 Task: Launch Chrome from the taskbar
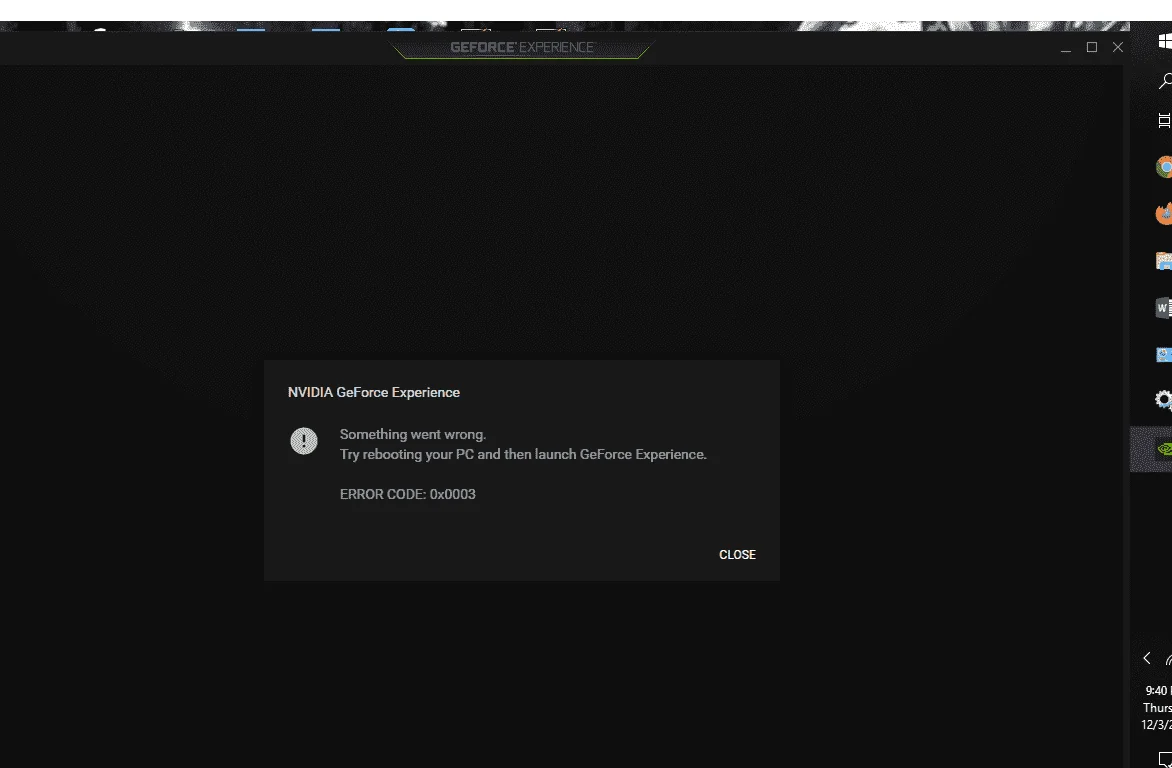[1164, 167]
